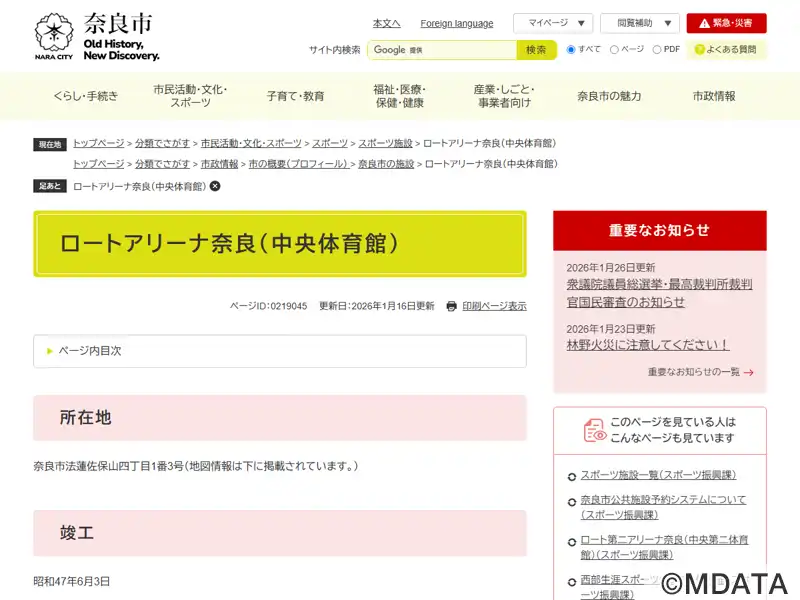Click the スポーツ施設 breadcrumb link
This screenshot has width=800, height=600.
click(385, 143)
